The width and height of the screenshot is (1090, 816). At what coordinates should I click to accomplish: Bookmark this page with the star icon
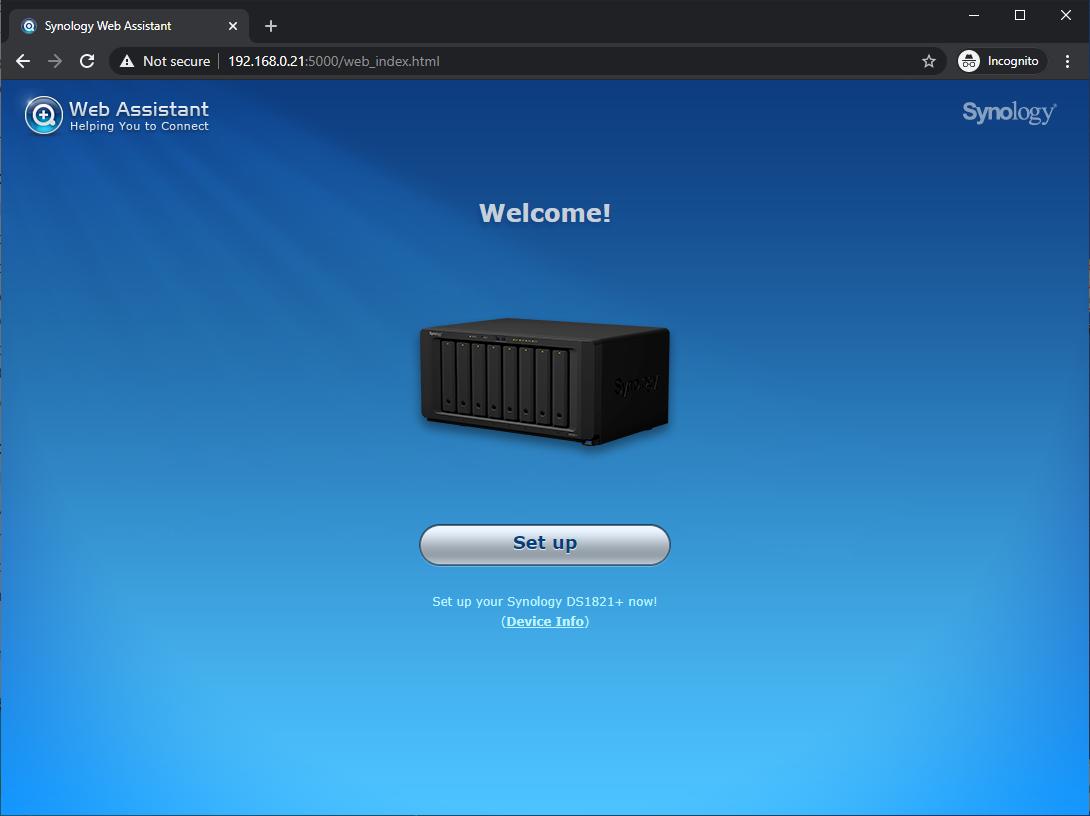[x=929, y=61]
